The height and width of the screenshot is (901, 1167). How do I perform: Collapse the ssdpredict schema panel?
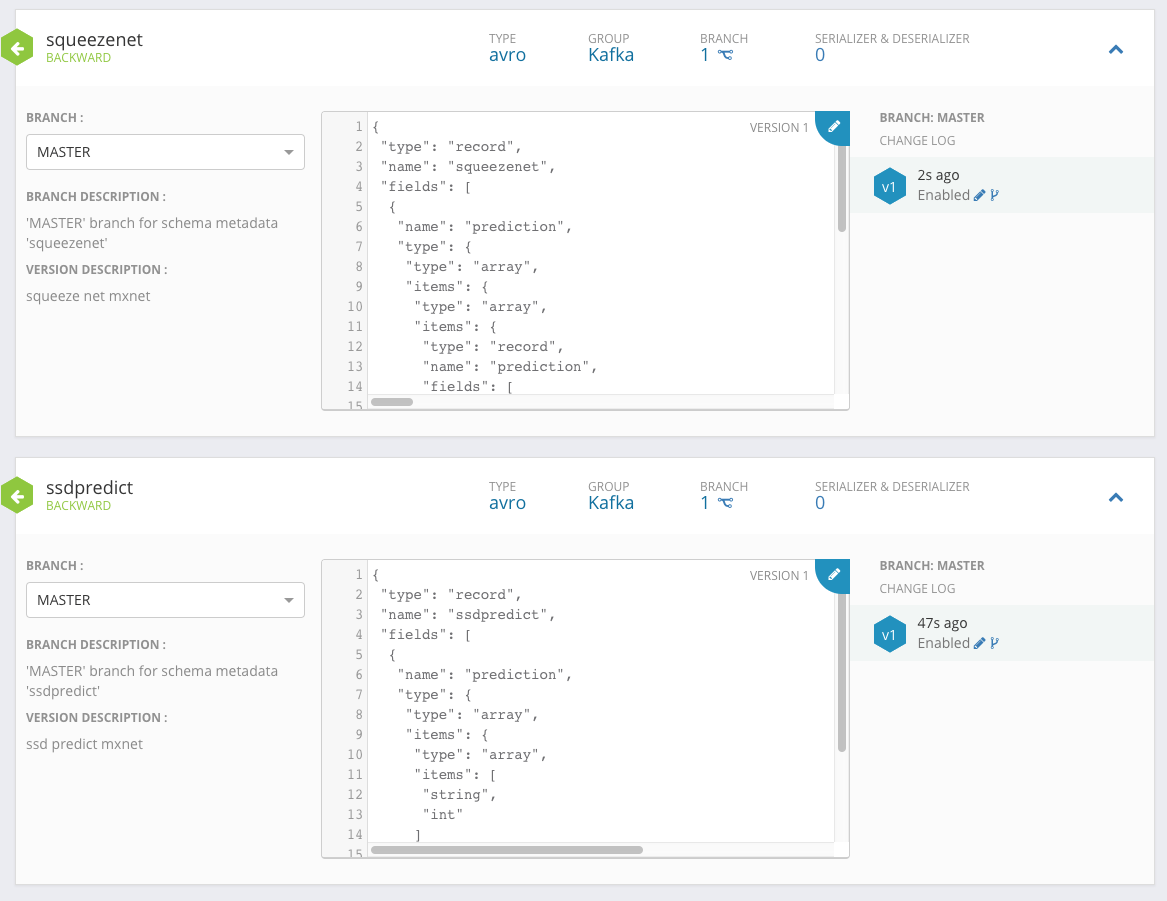pyautogui.click(x=1117, y=497)
